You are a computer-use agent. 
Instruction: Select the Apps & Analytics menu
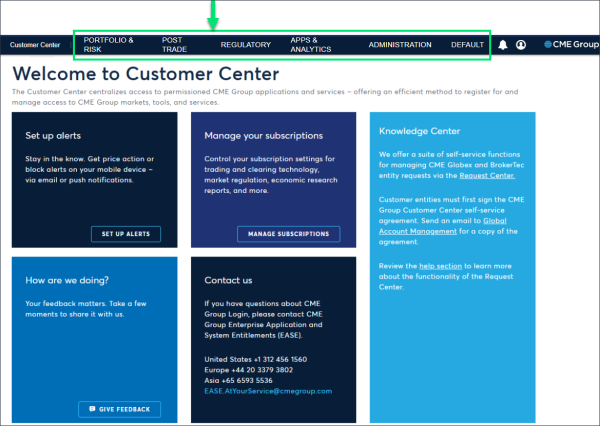point(310,44)
